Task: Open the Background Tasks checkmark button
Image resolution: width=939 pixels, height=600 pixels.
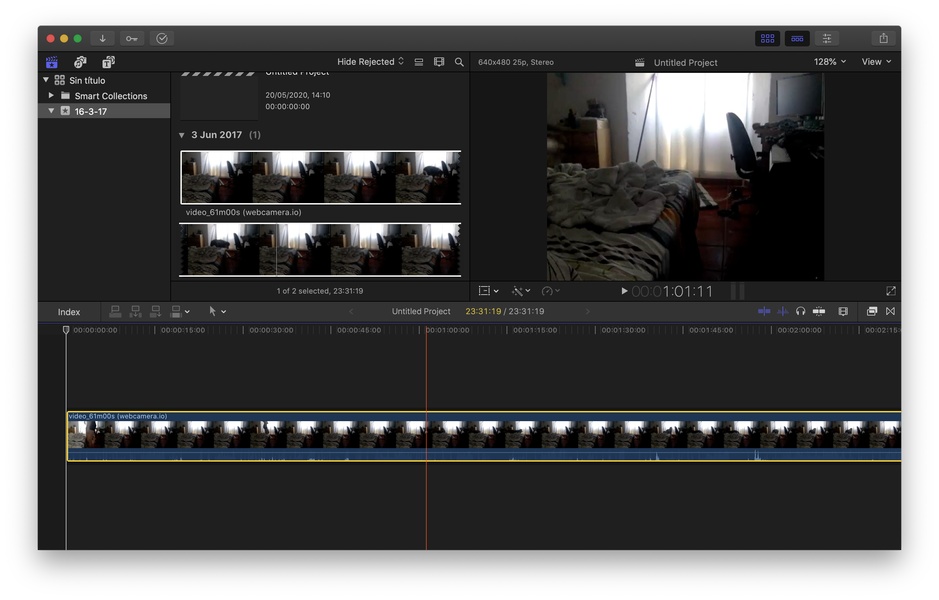Action: (162, 38)
